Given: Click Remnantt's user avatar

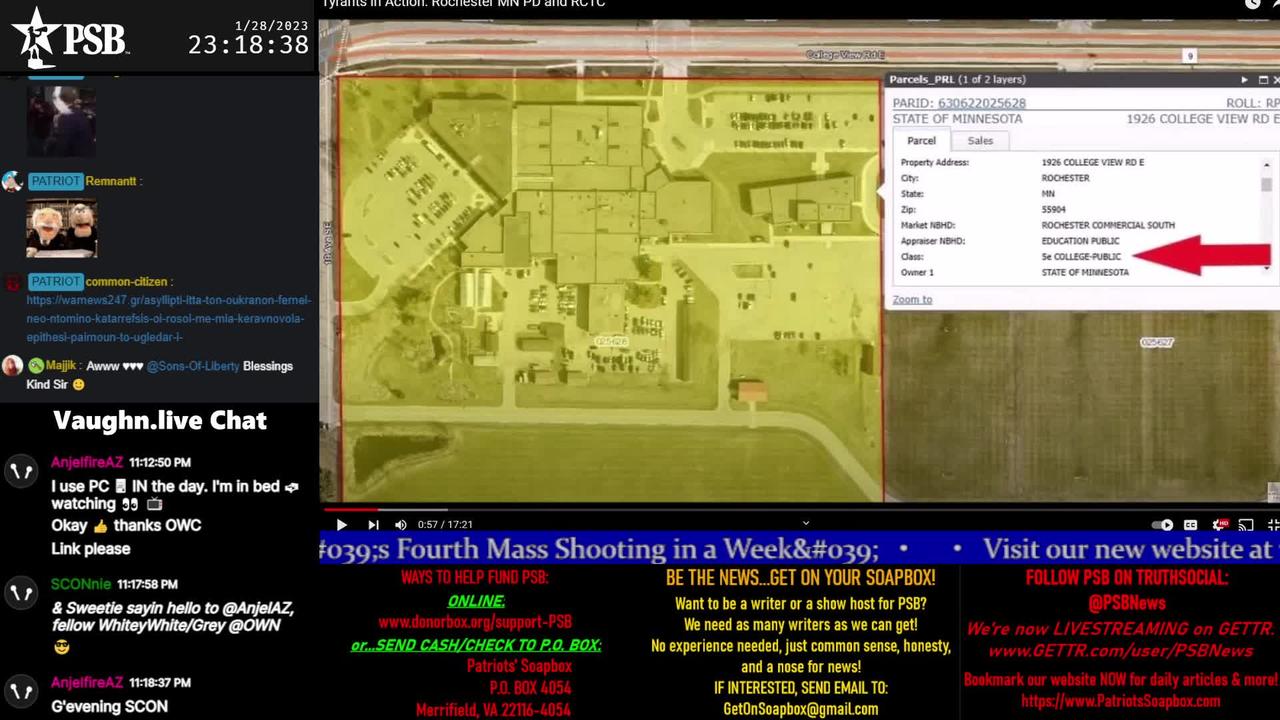Looking at the screenshot, I should (x=12, y=181).
